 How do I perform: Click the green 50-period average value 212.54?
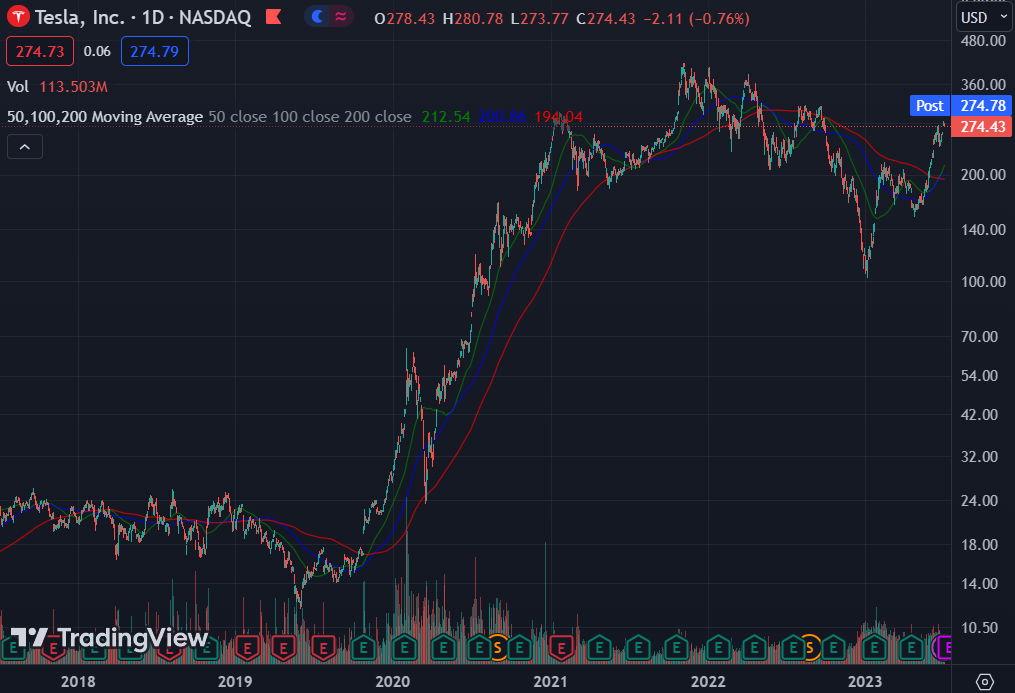(446, 116)
